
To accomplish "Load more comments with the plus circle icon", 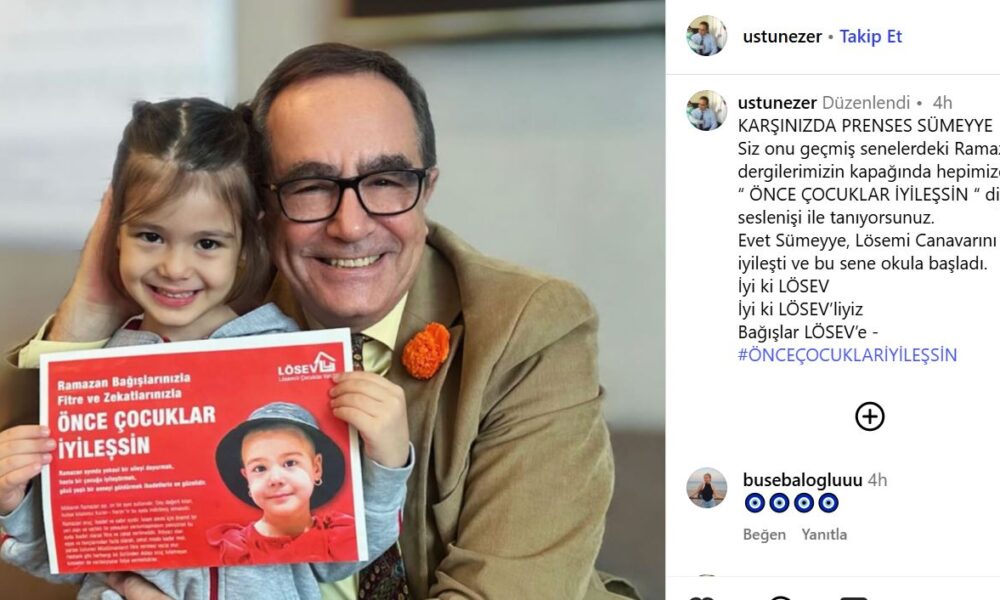I will click(x=869, y=416).
